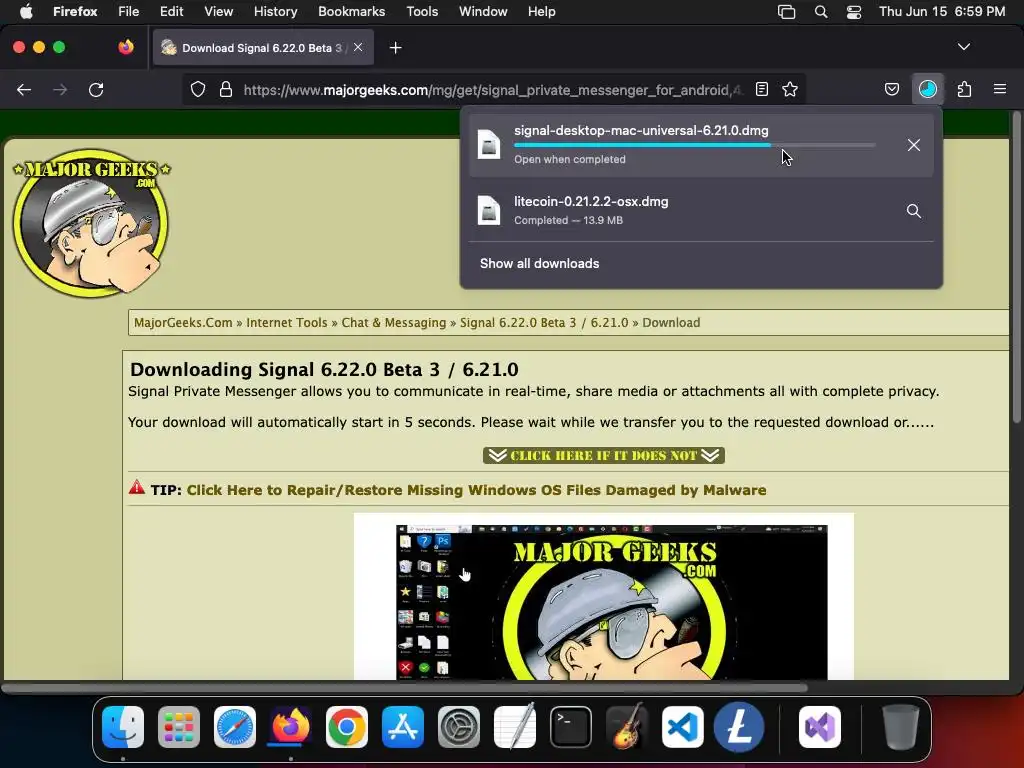Viewport: 1024px width, 768px height.
Task: Open a new tab with plus
Action: tap(395, 48)
